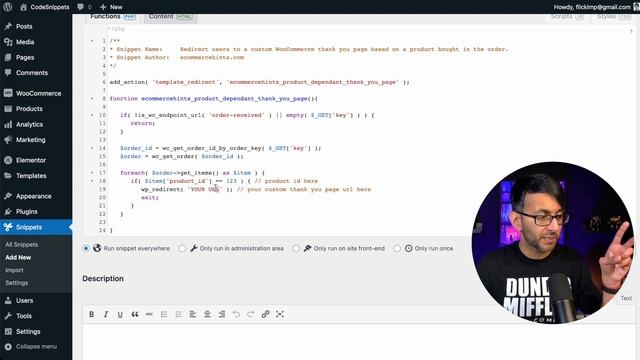Click the 123 product id value
640x360 pixels.
(x=231, y=181)
